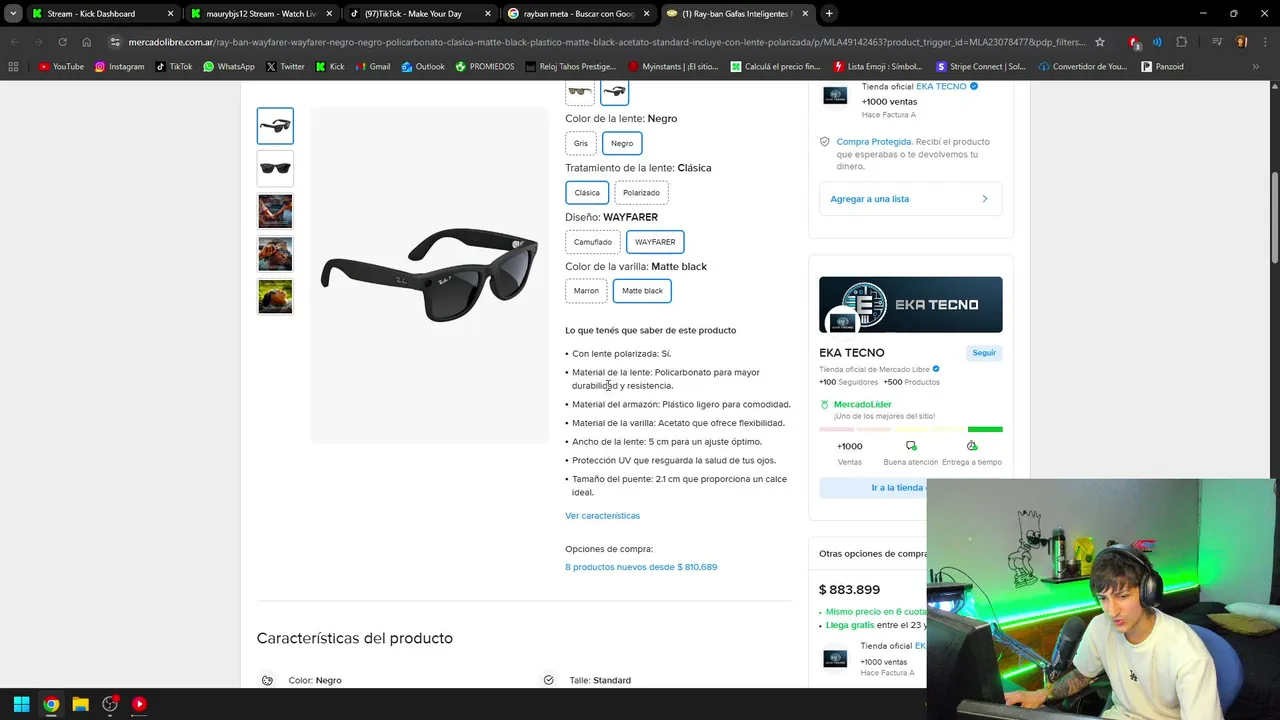Screen dimensions: 1280x720
Task: Open a new browser tab
Action: click(x=829, y=14)
